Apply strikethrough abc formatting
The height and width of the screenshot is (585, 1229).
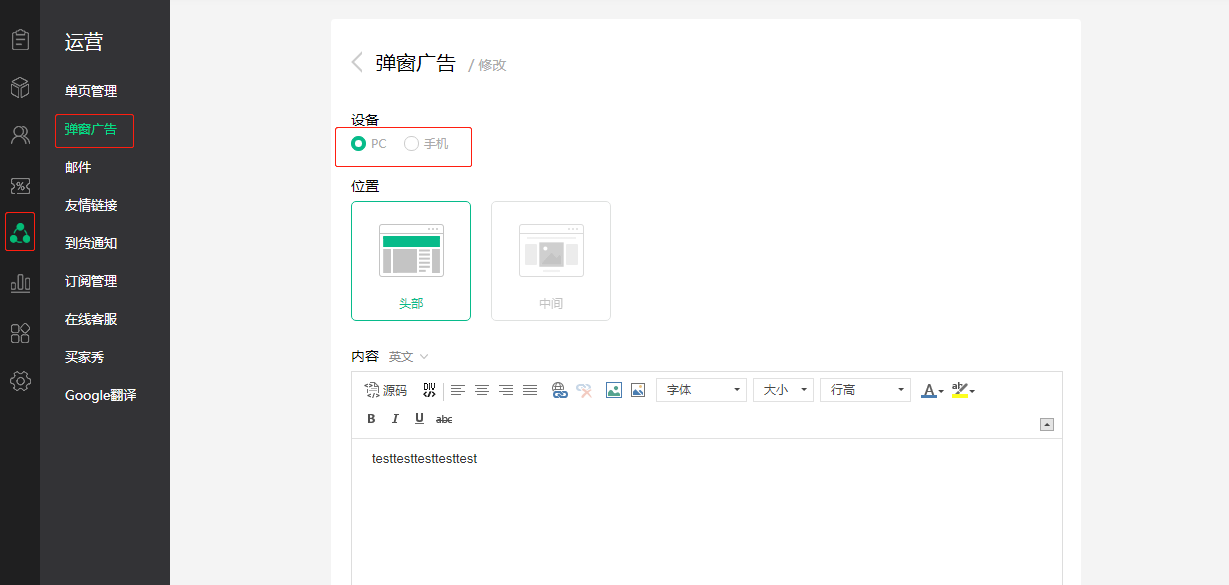click(x=445, y=418)
